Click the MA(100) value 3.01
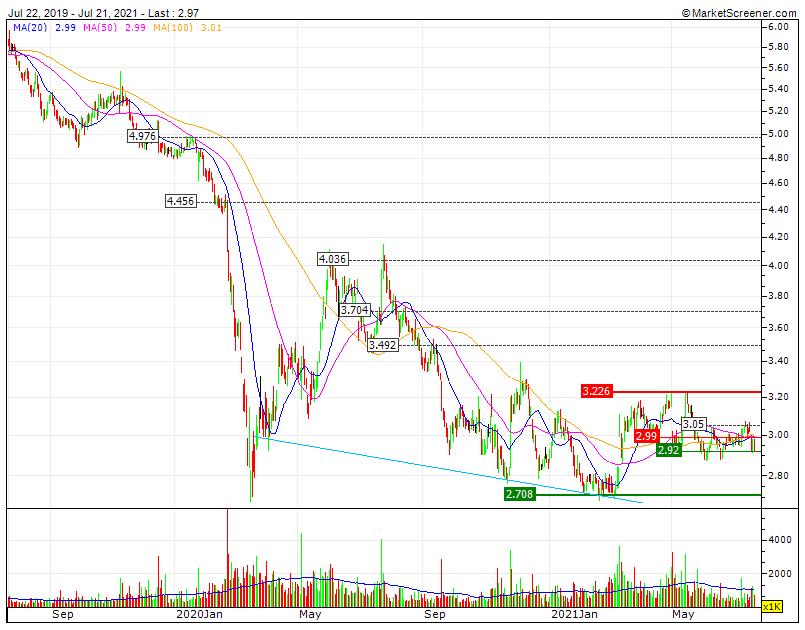Screen dimensions: 805x630 tap(211, 28)
